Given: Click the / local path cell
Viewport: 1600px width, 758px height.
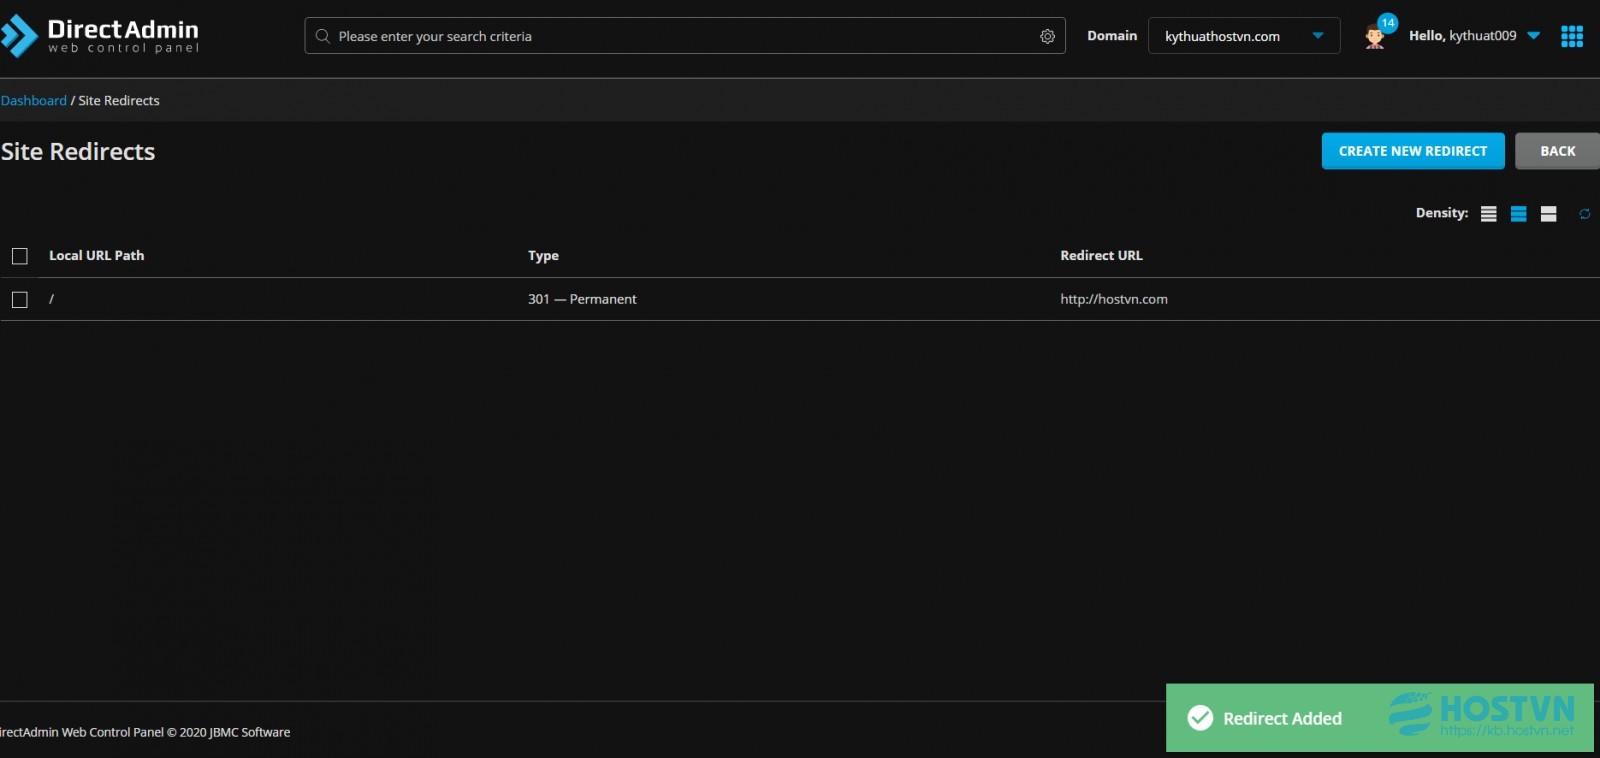Looking at the screenshot, I should (52, 299).
